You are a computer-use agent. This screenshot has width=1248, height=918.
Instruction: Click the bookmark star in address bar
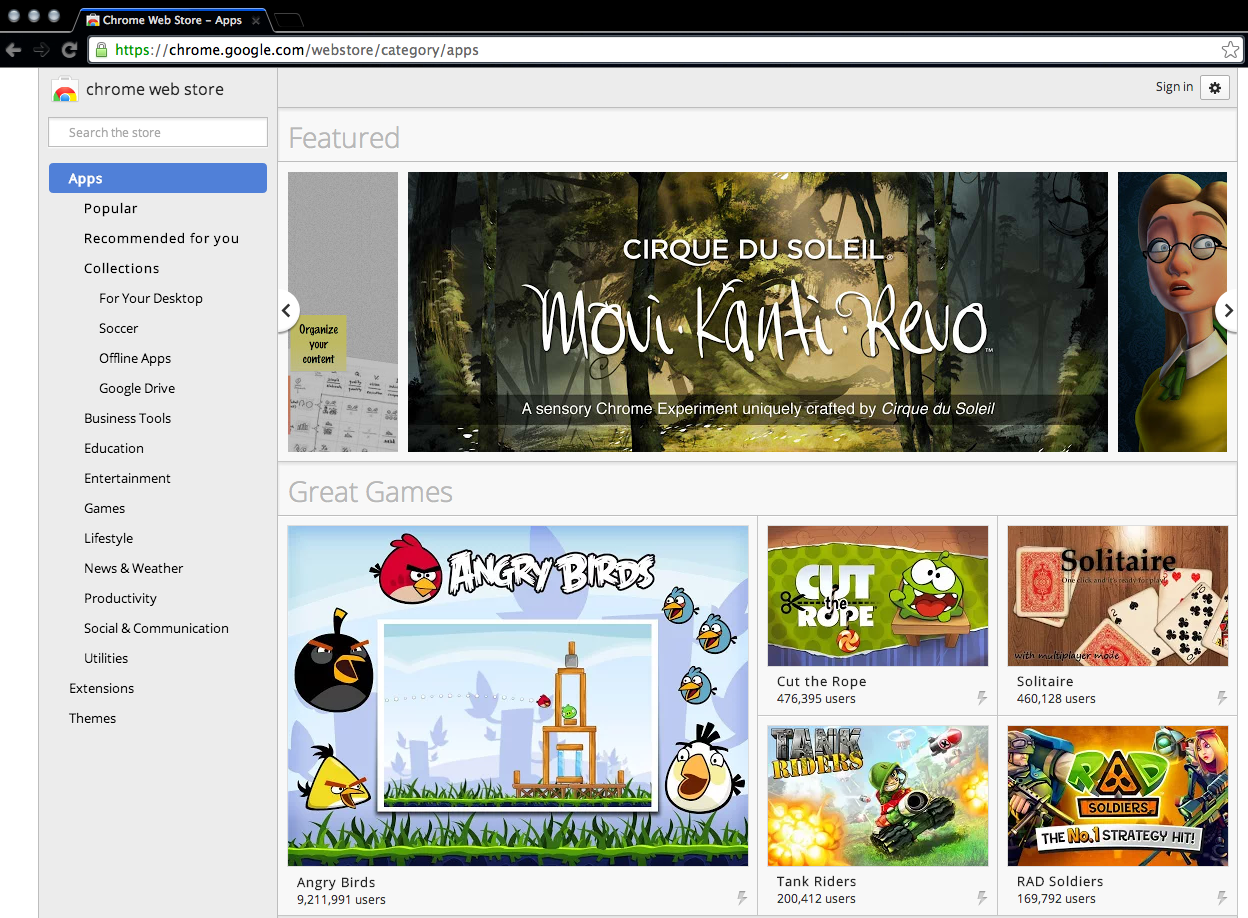[1229, 50]
